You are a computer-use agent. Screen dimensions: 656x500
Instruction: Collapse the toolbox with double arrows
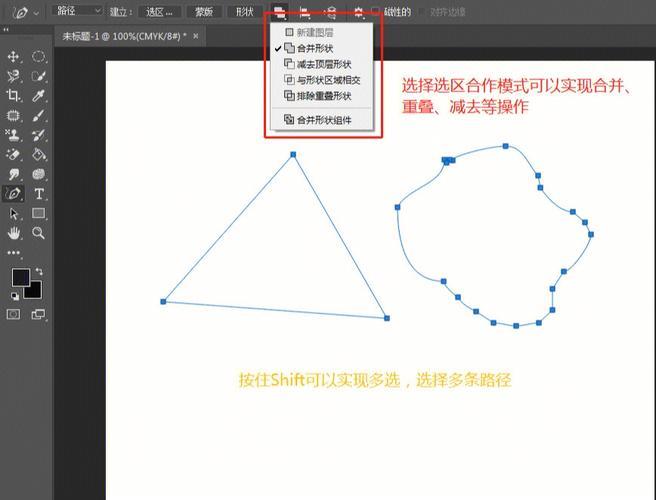point(6,30)
